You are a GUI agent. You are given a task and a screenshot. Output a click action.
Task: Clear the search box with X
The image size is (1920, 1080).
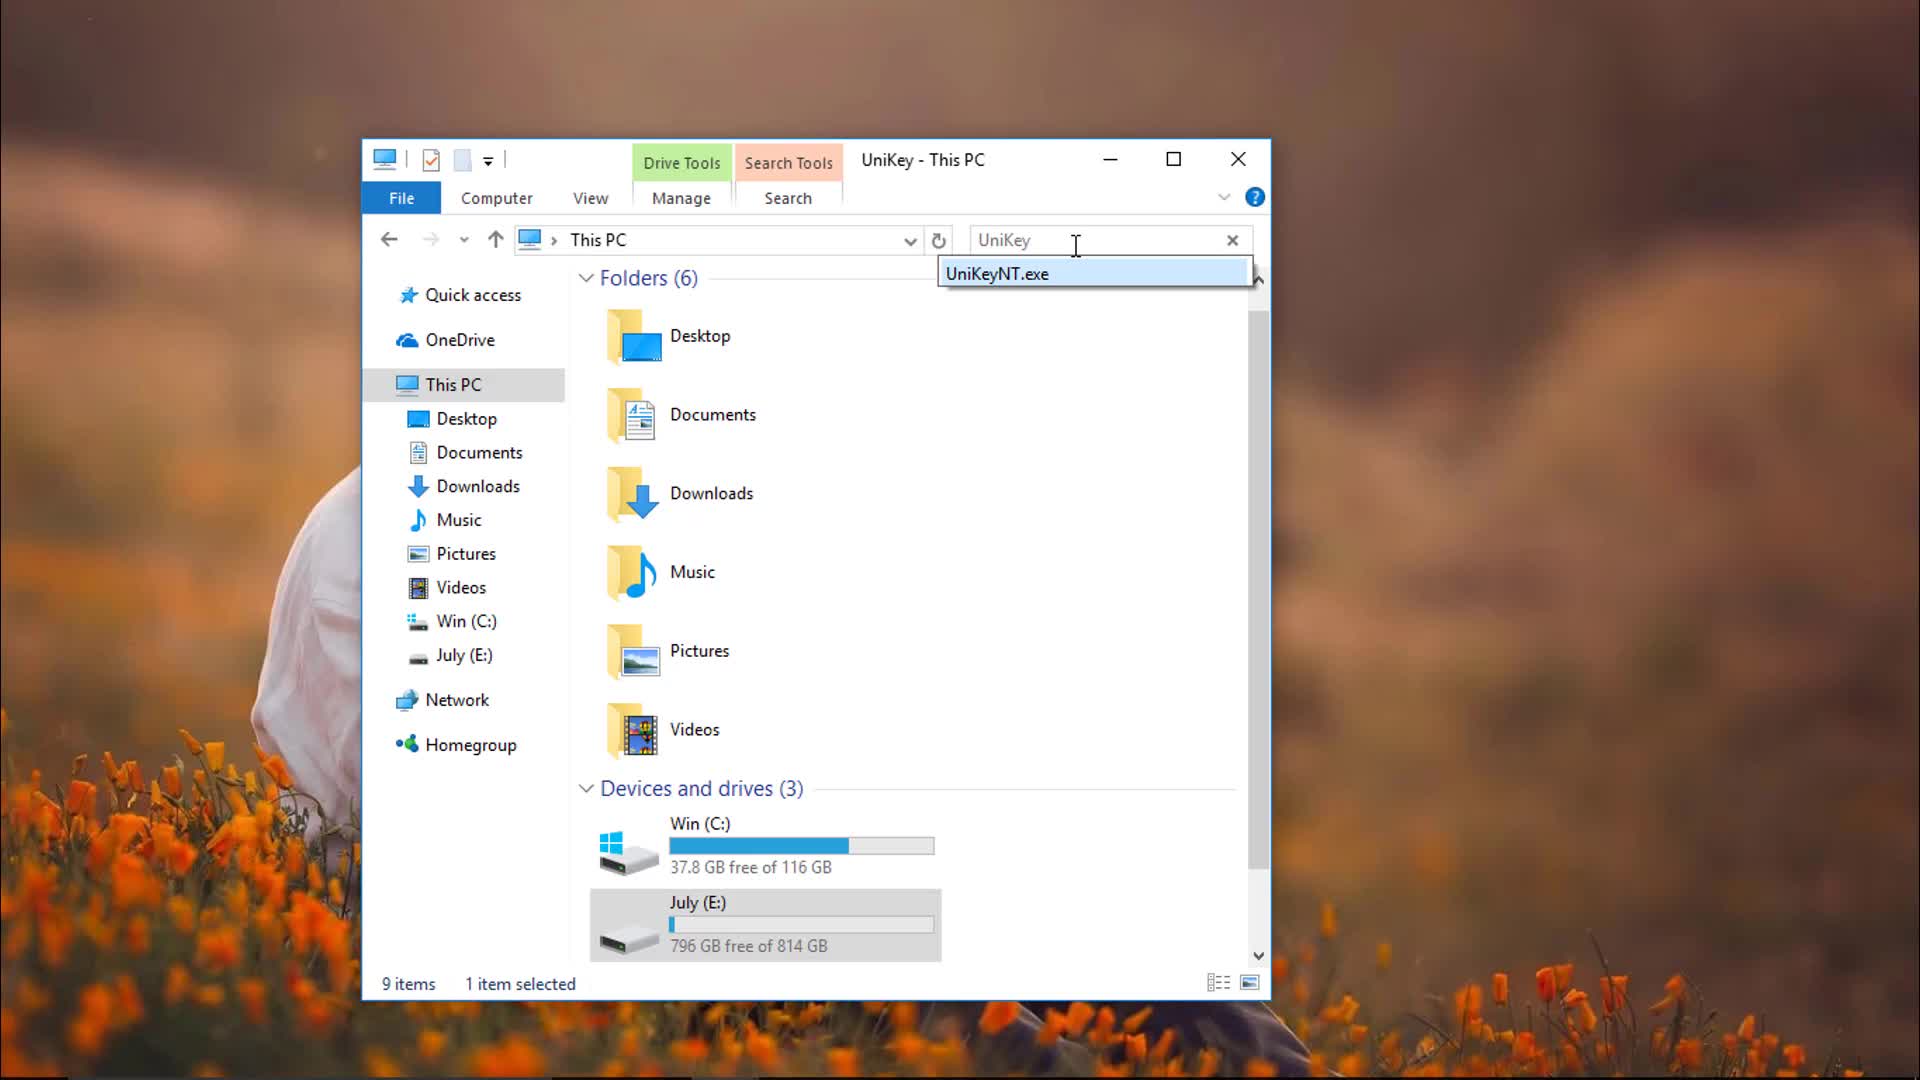[x=1233, y=240]
